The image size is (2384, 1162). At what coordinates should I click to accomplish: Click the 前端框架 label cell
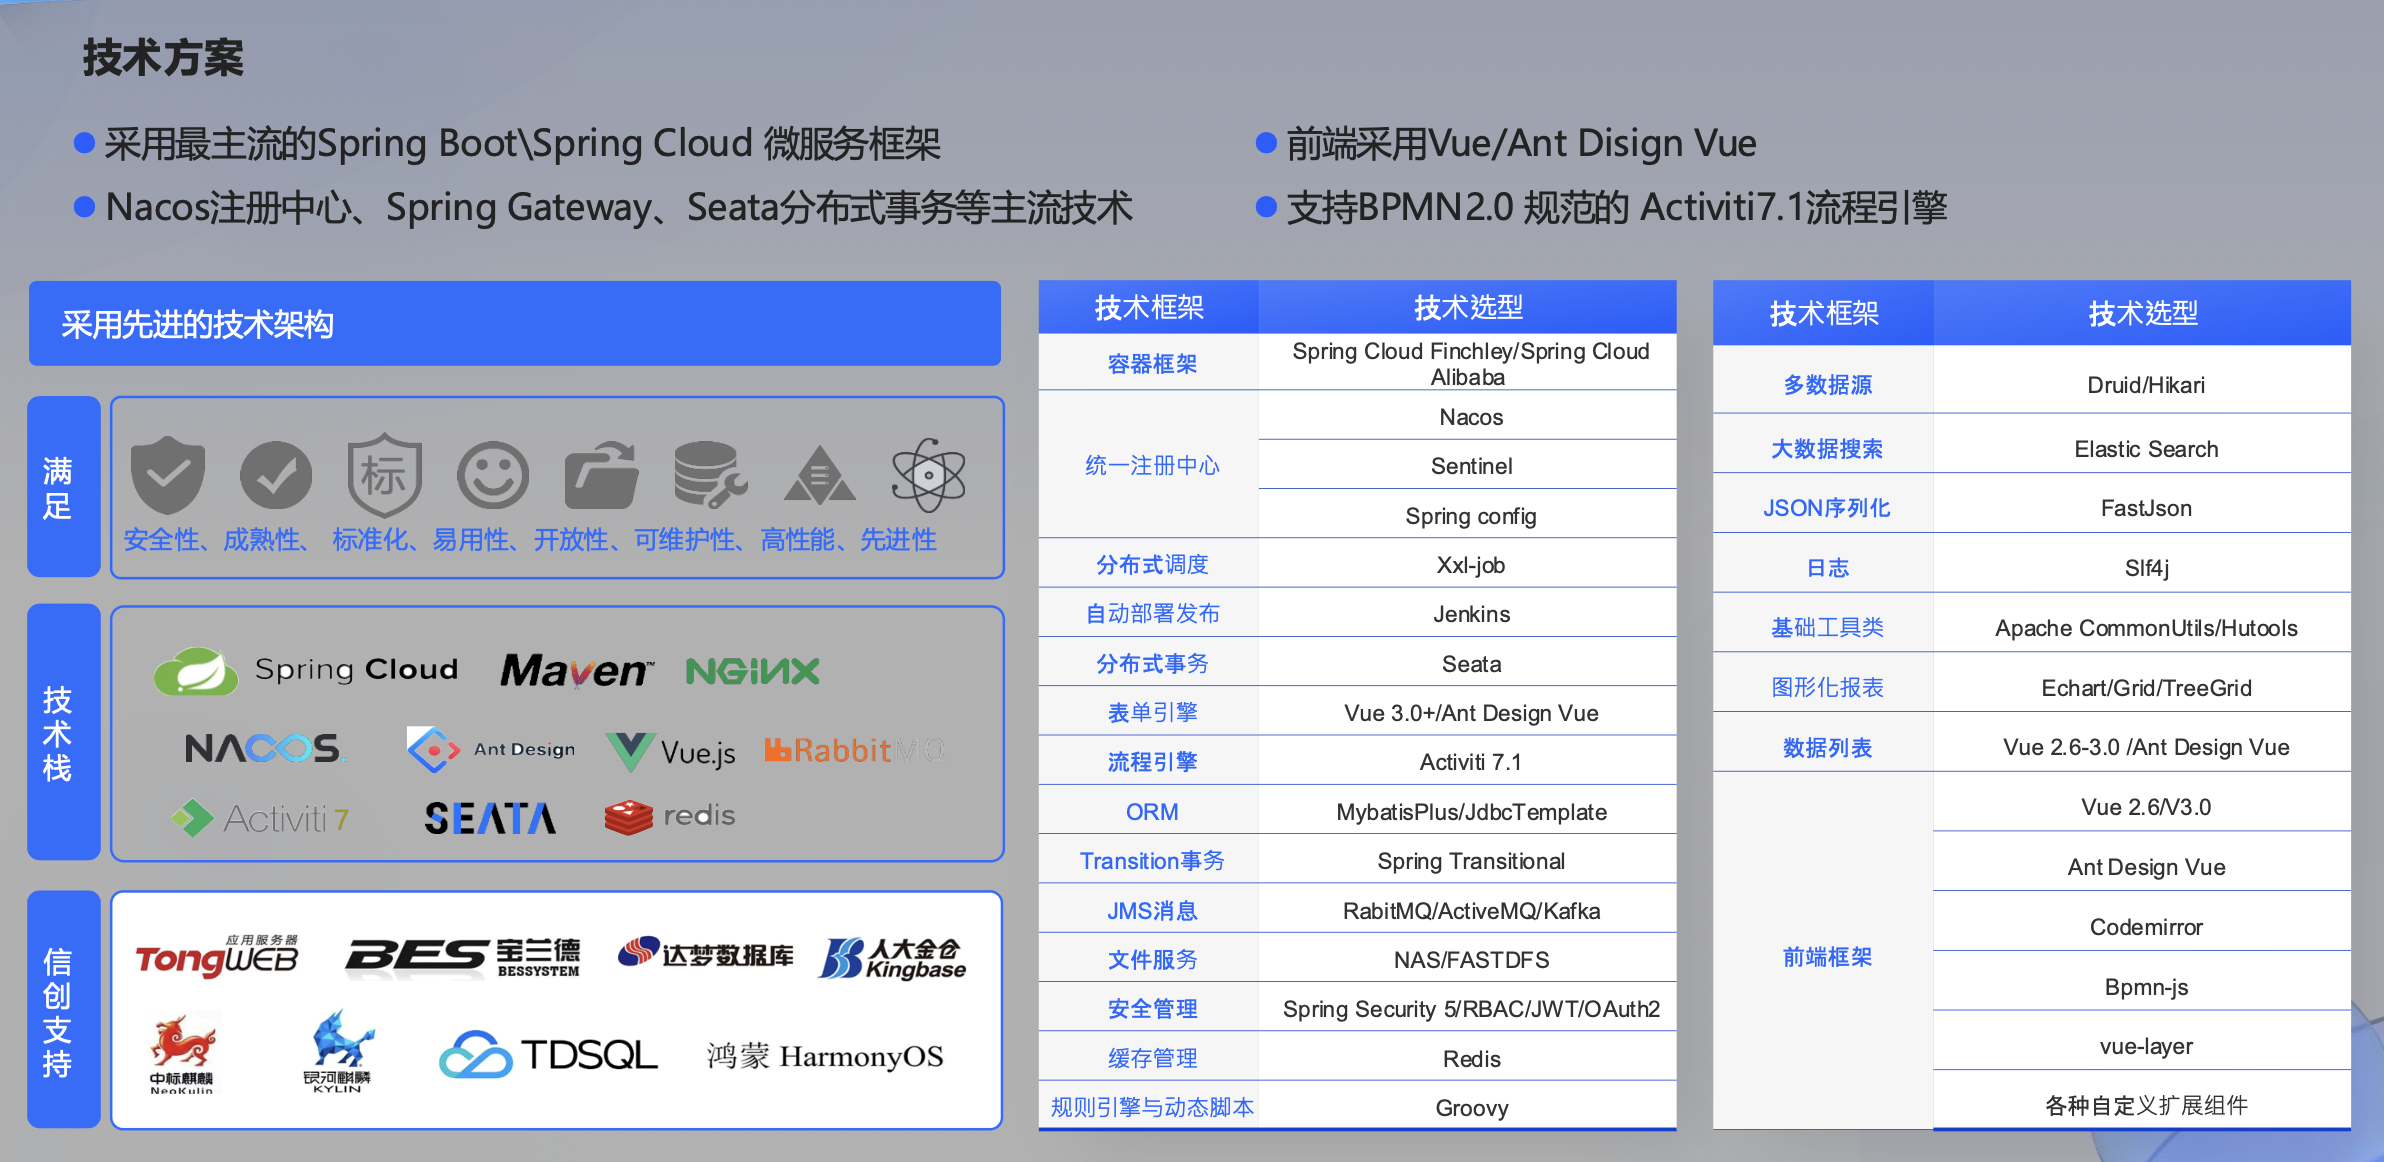(x=1826, y=957)
